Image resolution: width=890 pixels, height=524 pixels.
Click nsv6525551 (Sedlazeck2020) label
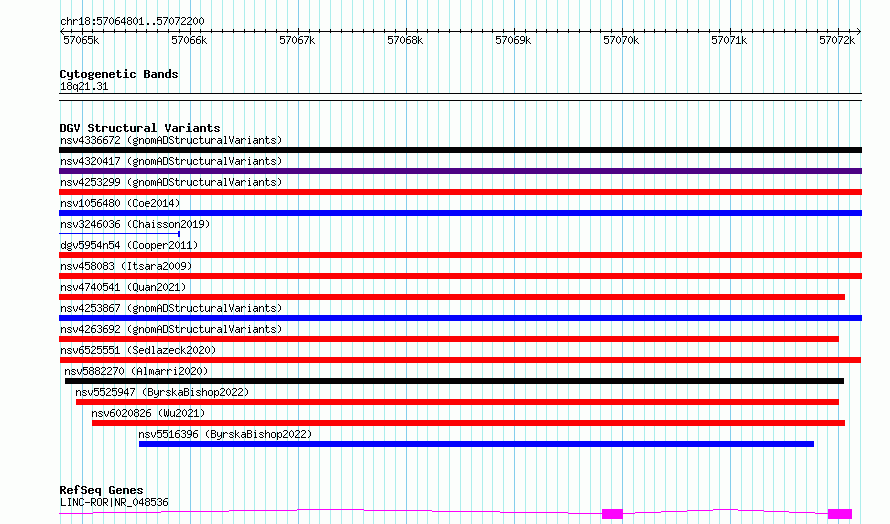[138, 350]
